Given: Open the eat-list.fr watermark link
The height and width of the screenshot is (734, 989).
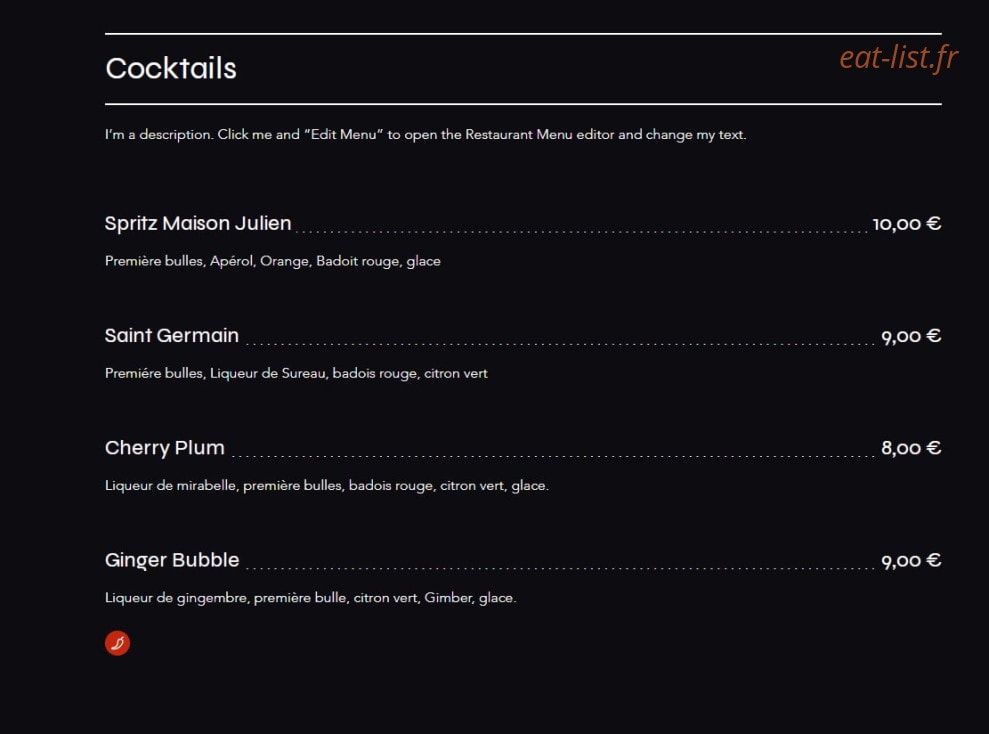Looking at the screenshot, I should 898,57.
